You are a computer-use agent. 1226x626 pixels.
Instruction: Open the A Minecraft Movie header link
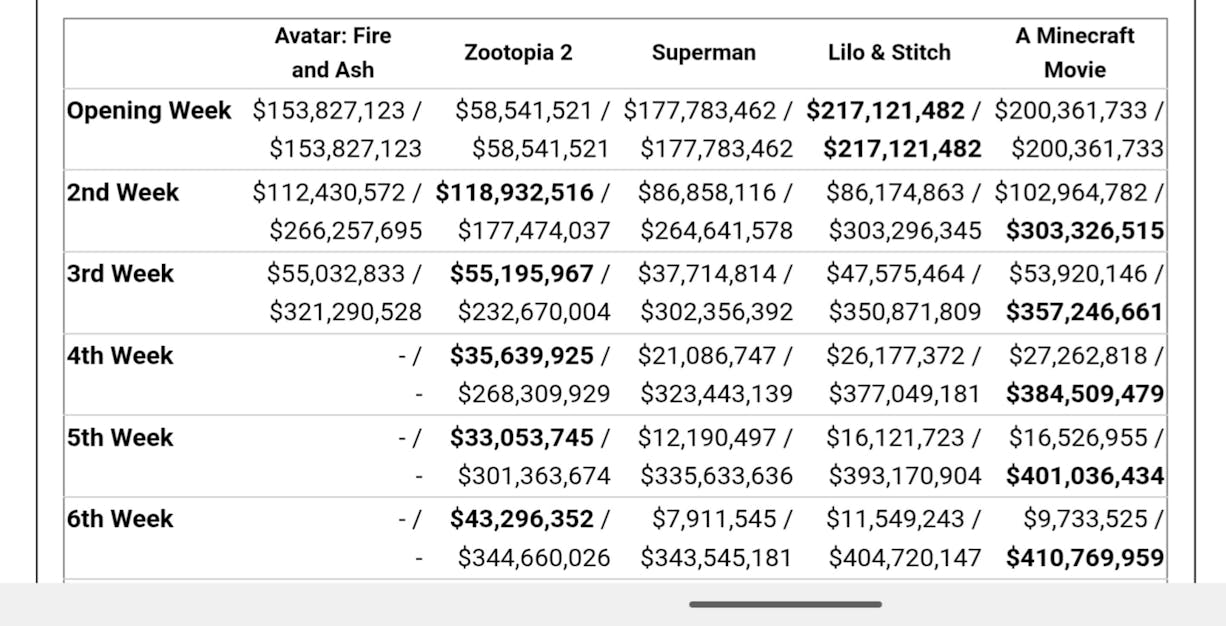click(1074, 53)
